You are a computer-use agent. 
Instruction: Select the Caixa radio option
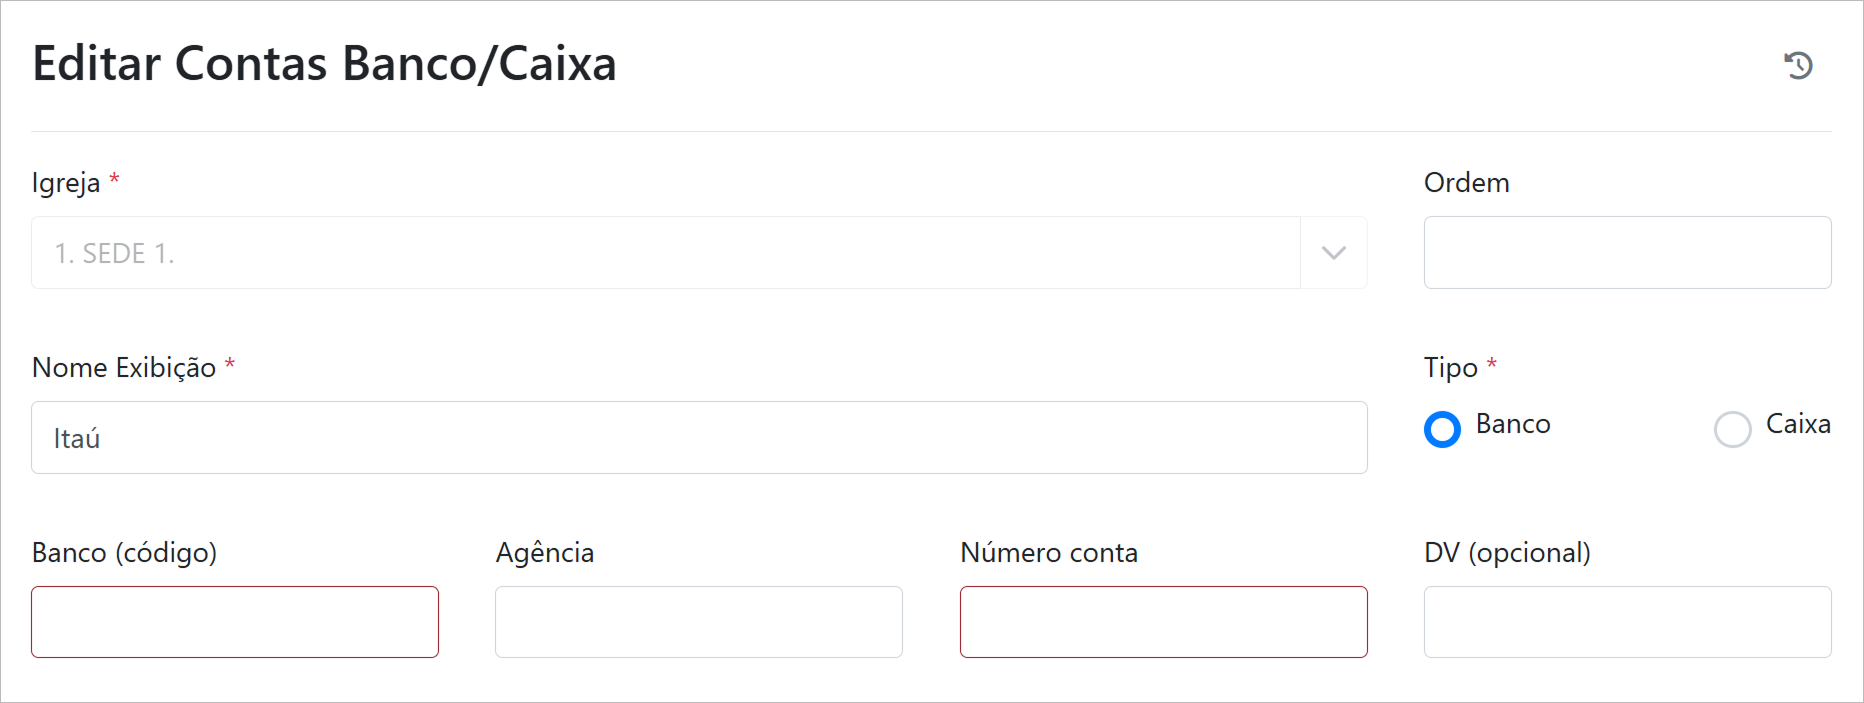pos(1732,429)
